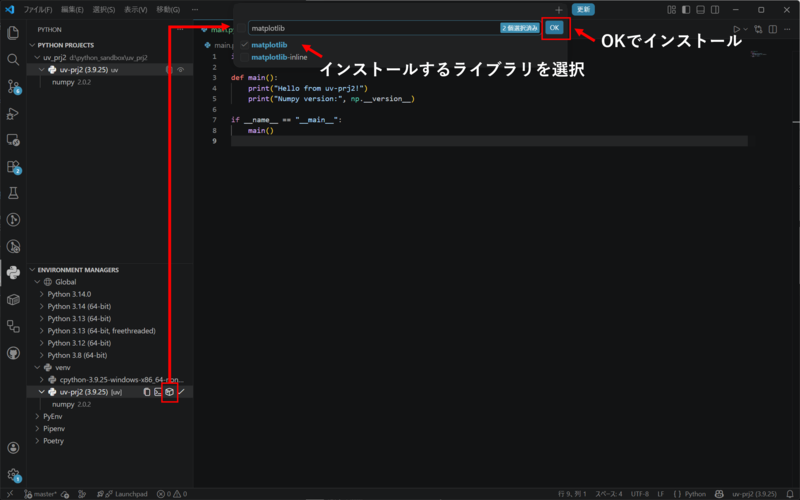Expand the PyEnv manager node
This screenshot has height=500, width=800.
coord(37,416)
